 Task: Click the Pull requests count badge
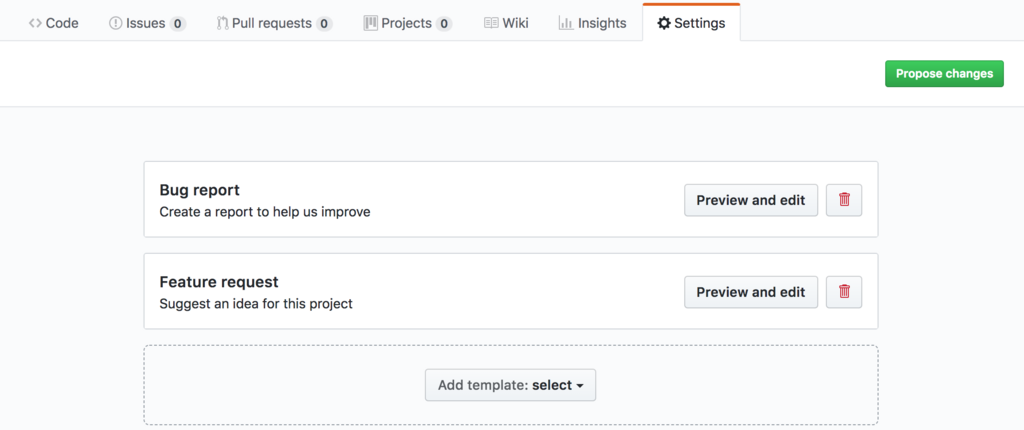click(x=324, y=23)
